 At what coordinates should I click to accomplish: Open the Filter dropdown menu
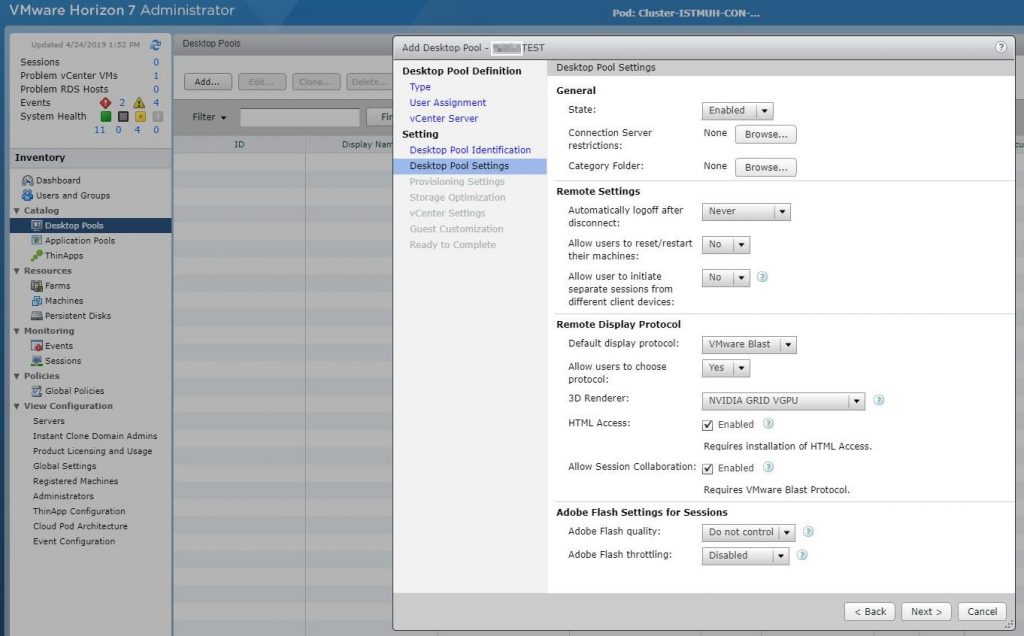tap(209, 117)
